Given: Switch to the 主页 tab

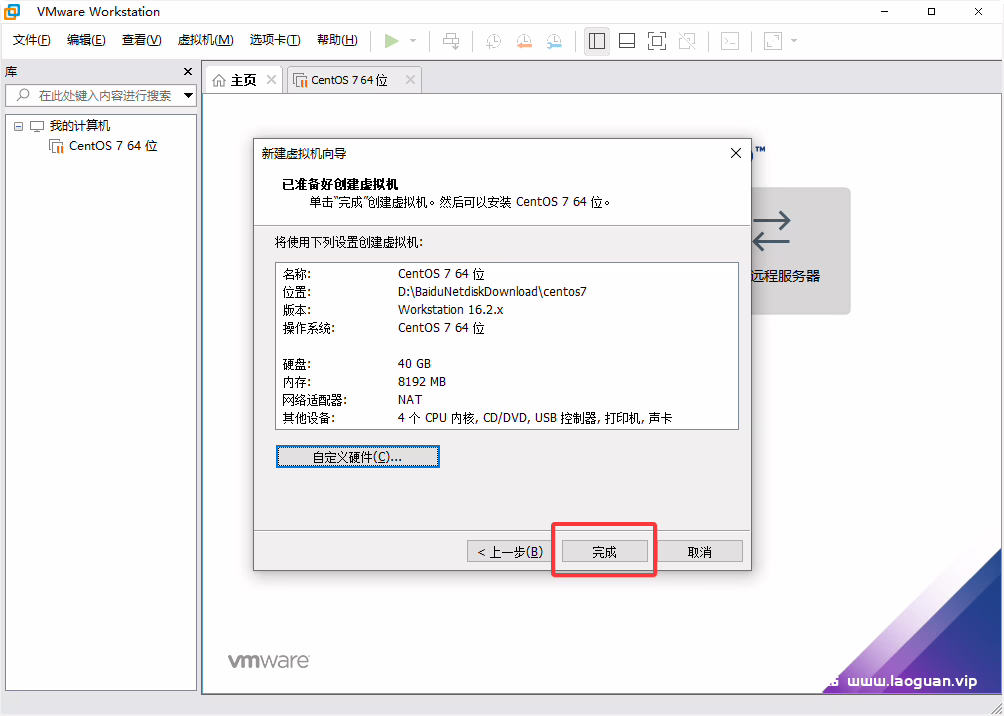Looking at the screenshot, I should (x=240, y=79).
